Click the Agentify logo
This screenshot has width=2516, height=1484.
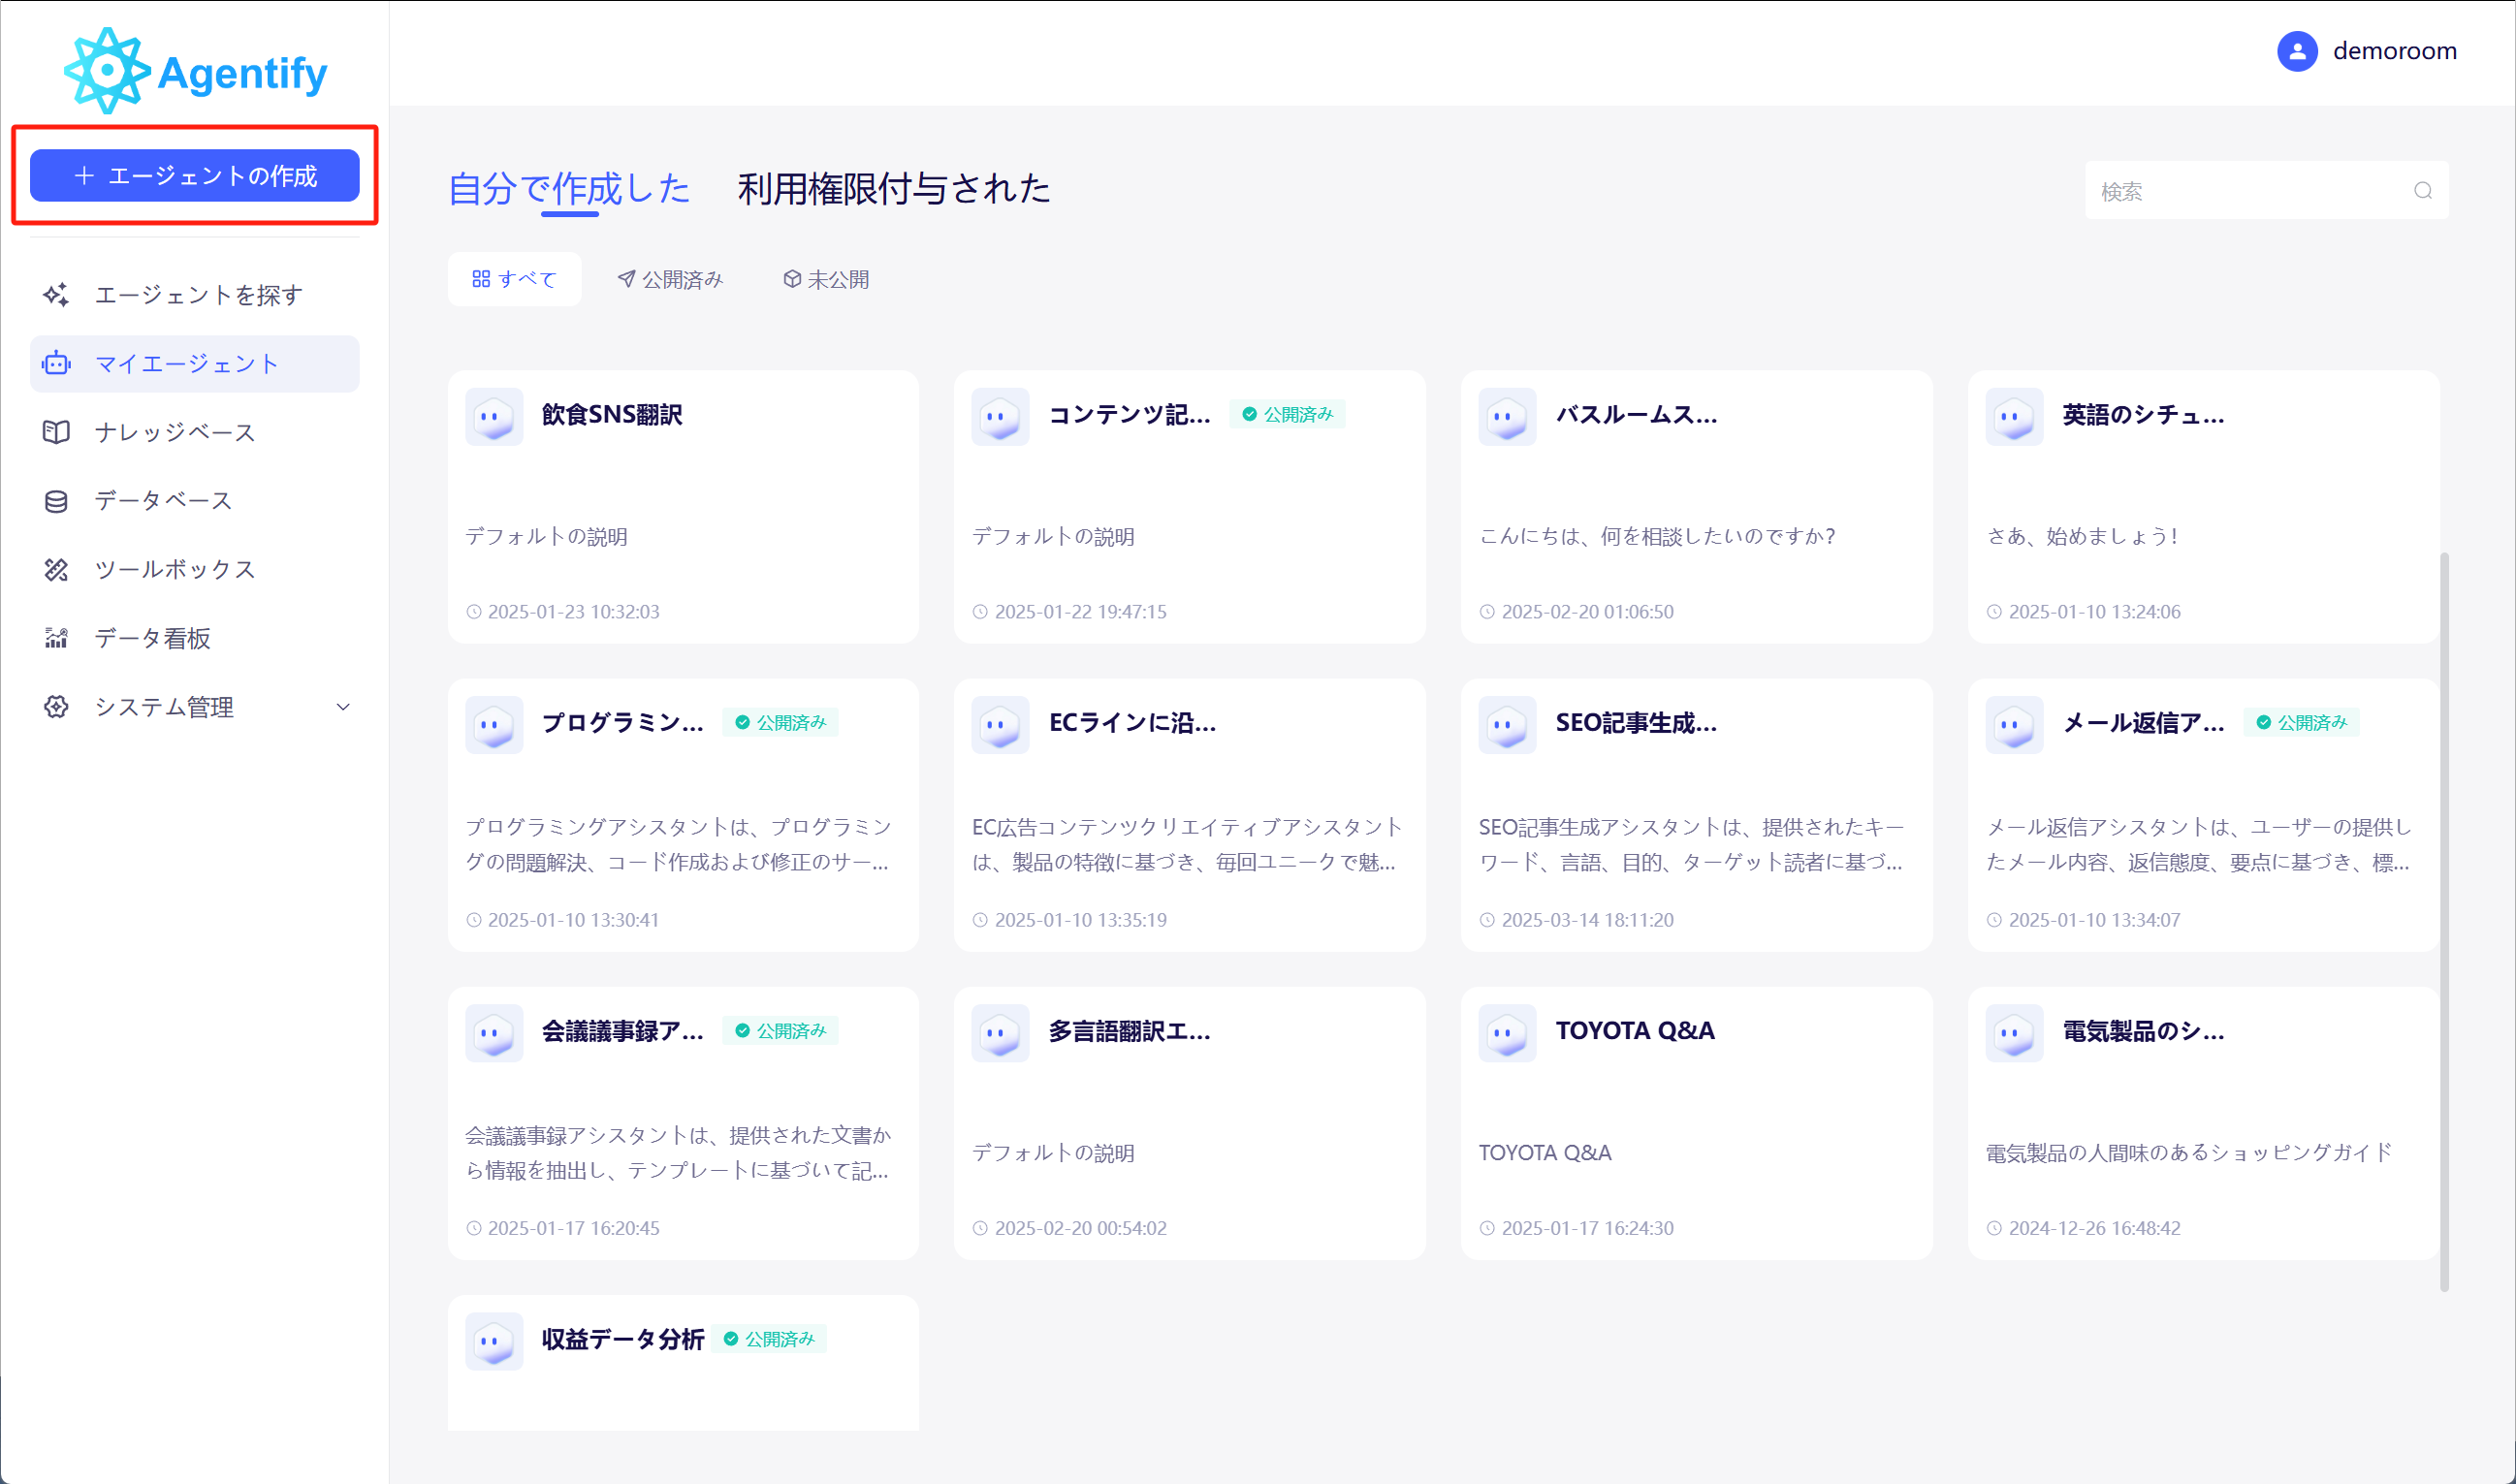coord(196,71)
